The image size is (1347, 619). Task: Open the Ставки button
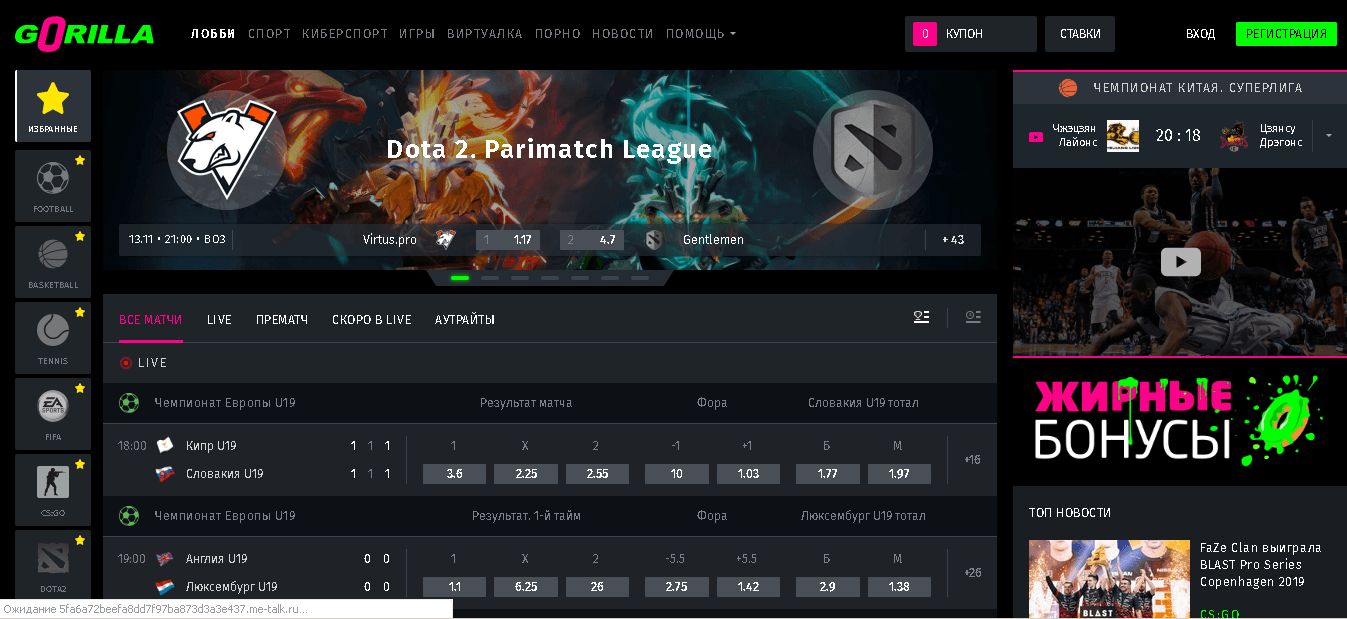click(x=1080, y=34)
